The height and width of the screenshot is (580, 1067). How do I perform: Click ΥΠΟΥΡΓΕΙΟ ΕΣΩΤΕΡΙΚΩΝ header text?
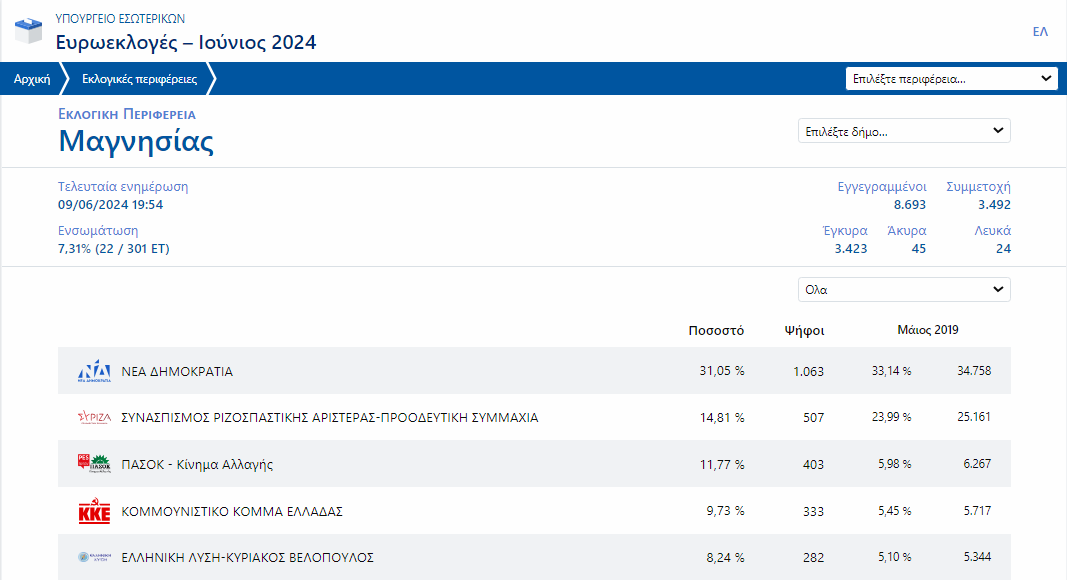[120, 18]
